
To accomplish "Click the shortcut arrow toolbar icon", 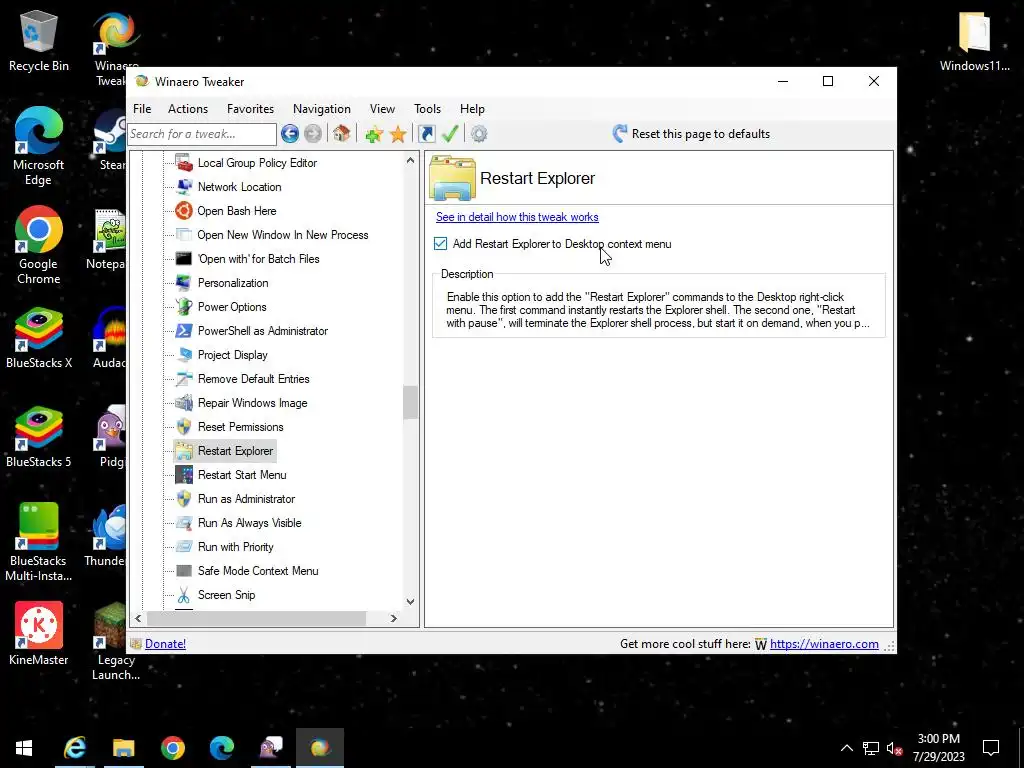I will [426, 134].
